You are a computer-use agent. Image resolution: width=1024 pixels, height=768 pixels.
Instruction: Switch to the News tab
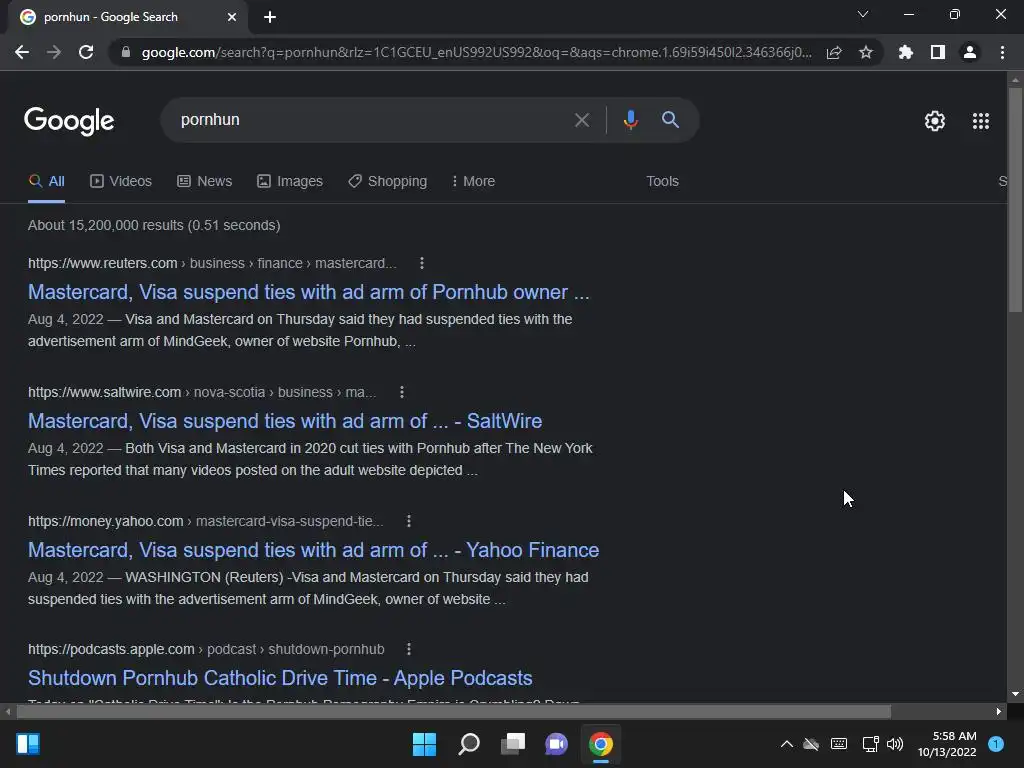(204, 181)
